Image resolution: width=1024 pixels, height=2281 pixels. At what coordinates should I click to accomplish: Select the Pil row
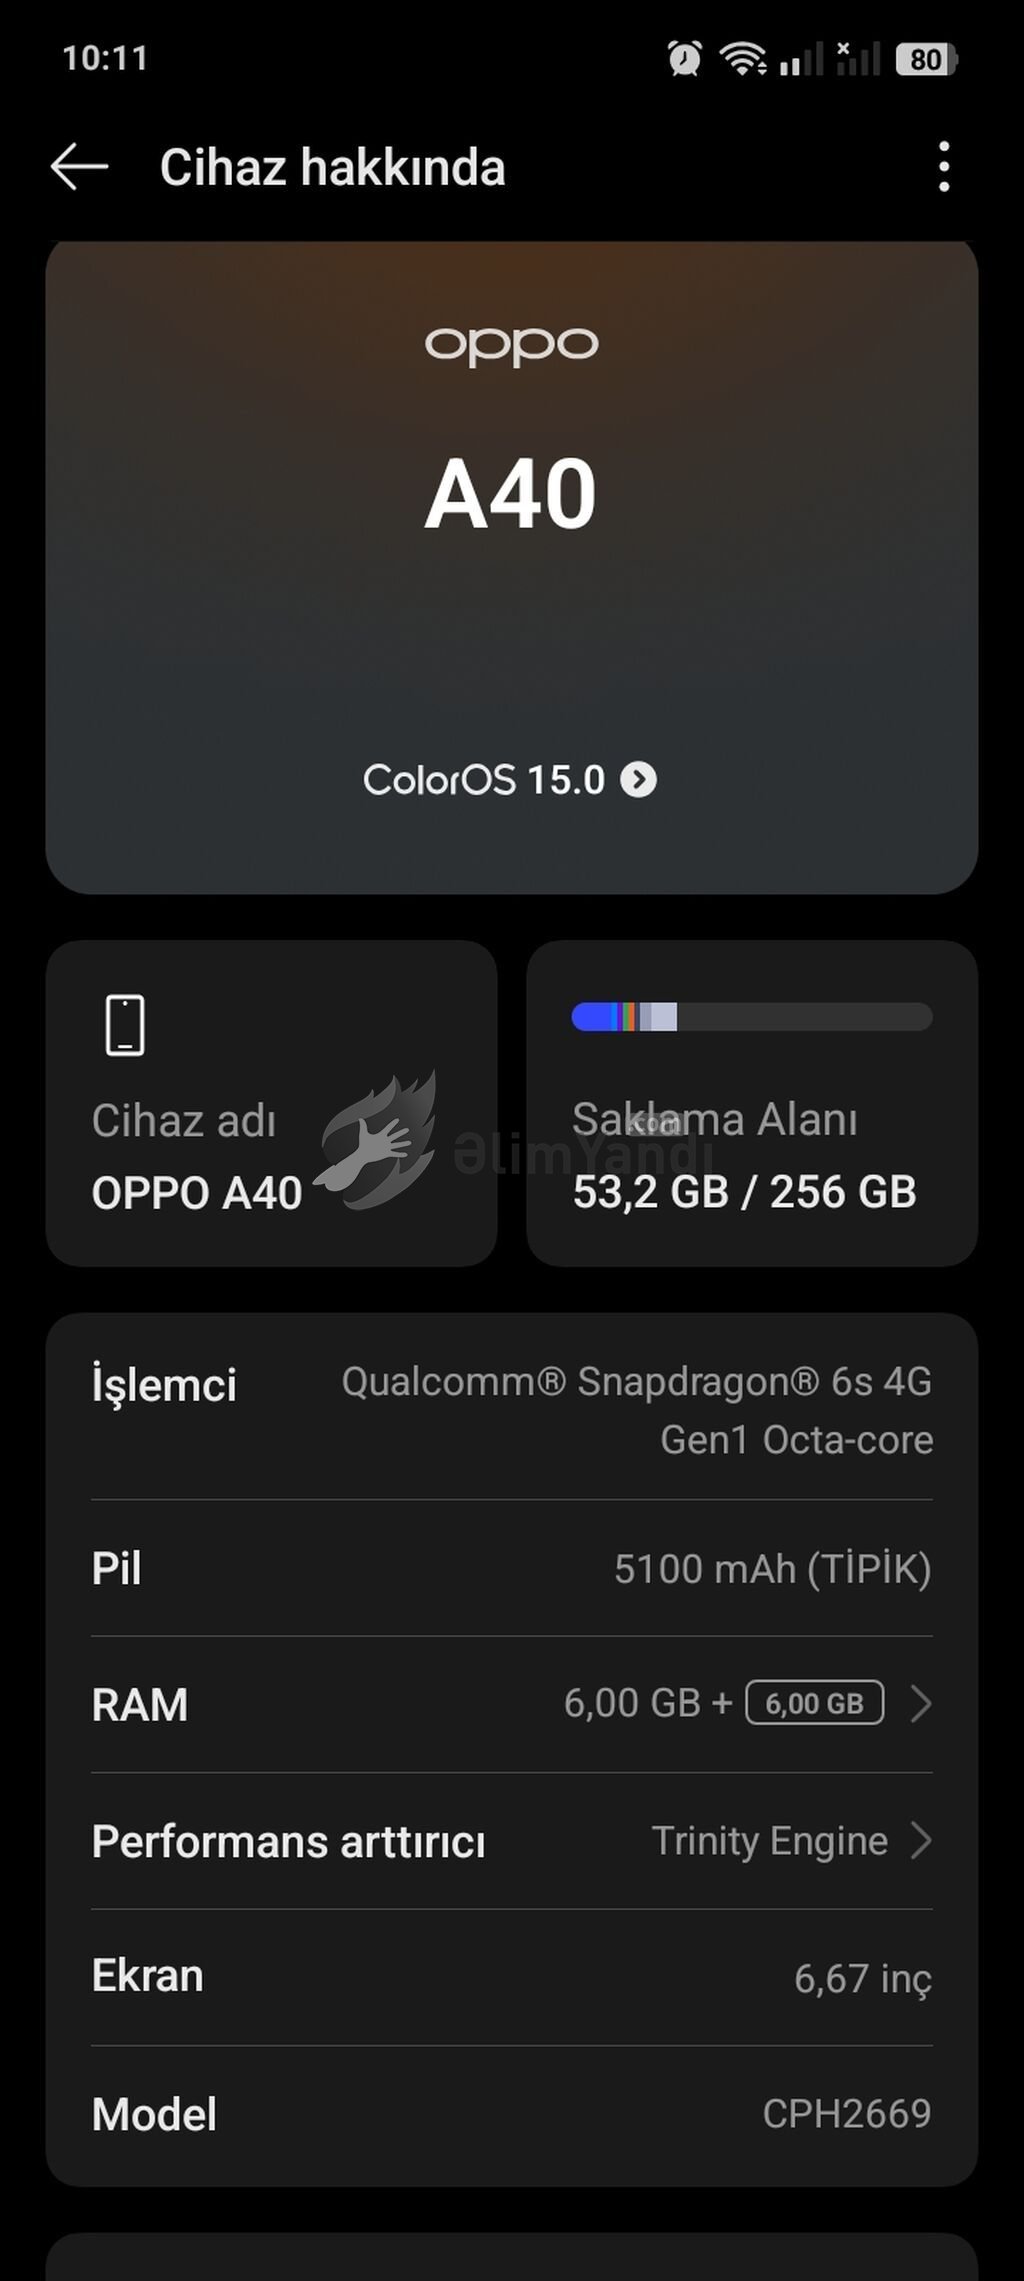point(511,1568)
